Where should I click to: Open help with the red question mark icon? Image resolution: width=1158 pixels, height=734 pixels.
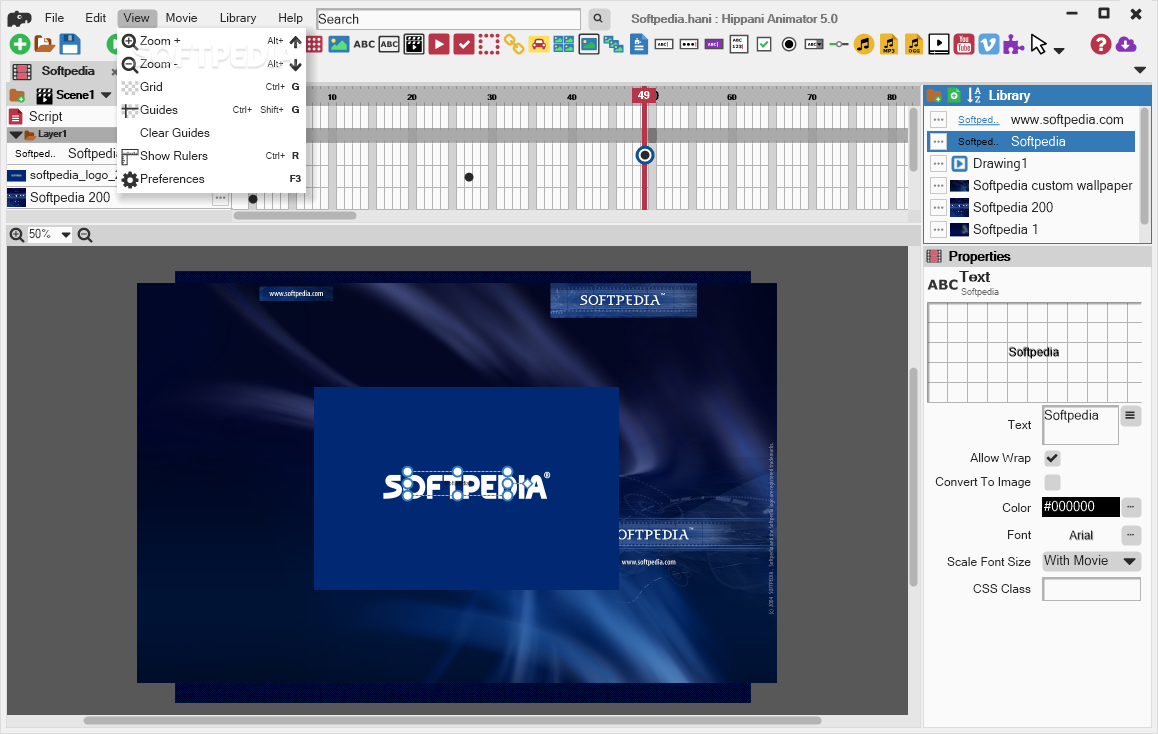[1100, 44]
